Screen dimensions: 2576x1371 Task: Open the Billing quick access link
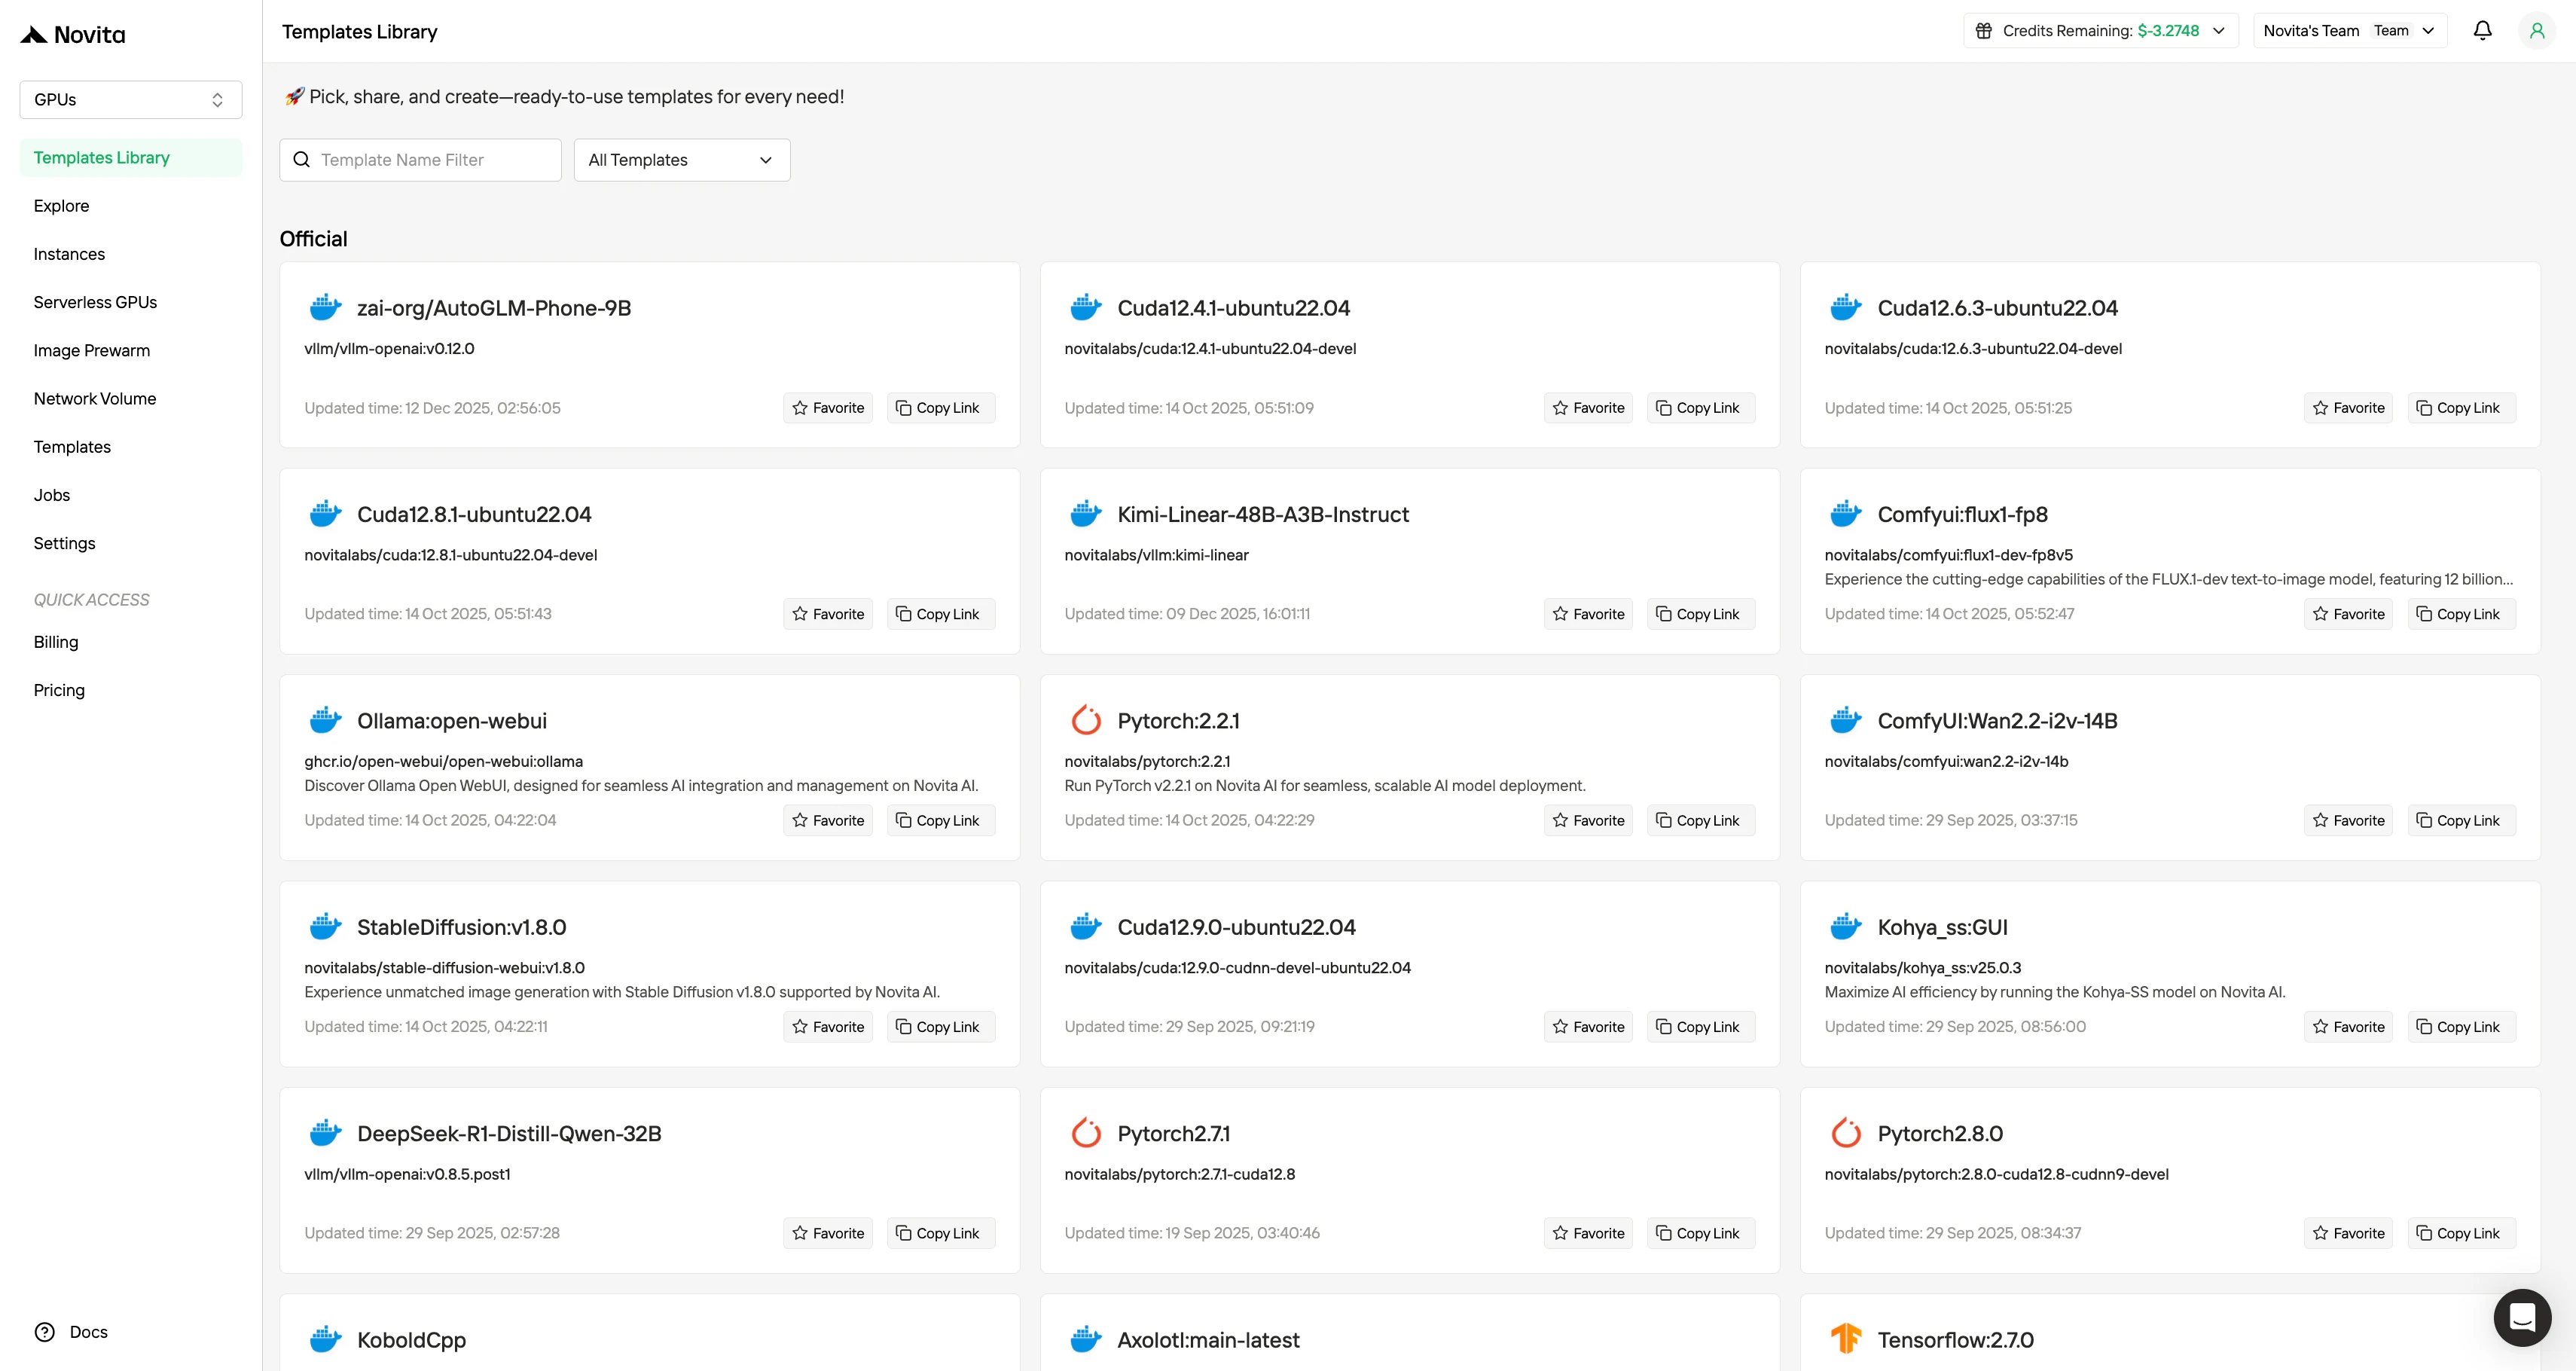131,642
